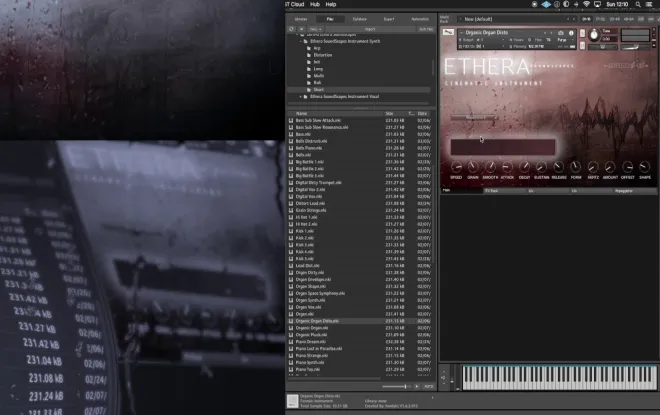Image resolution: width=660 pixels, height=415 pixels.
Task: Click the info icon in instrument header
Action: (x=571, y=32)
